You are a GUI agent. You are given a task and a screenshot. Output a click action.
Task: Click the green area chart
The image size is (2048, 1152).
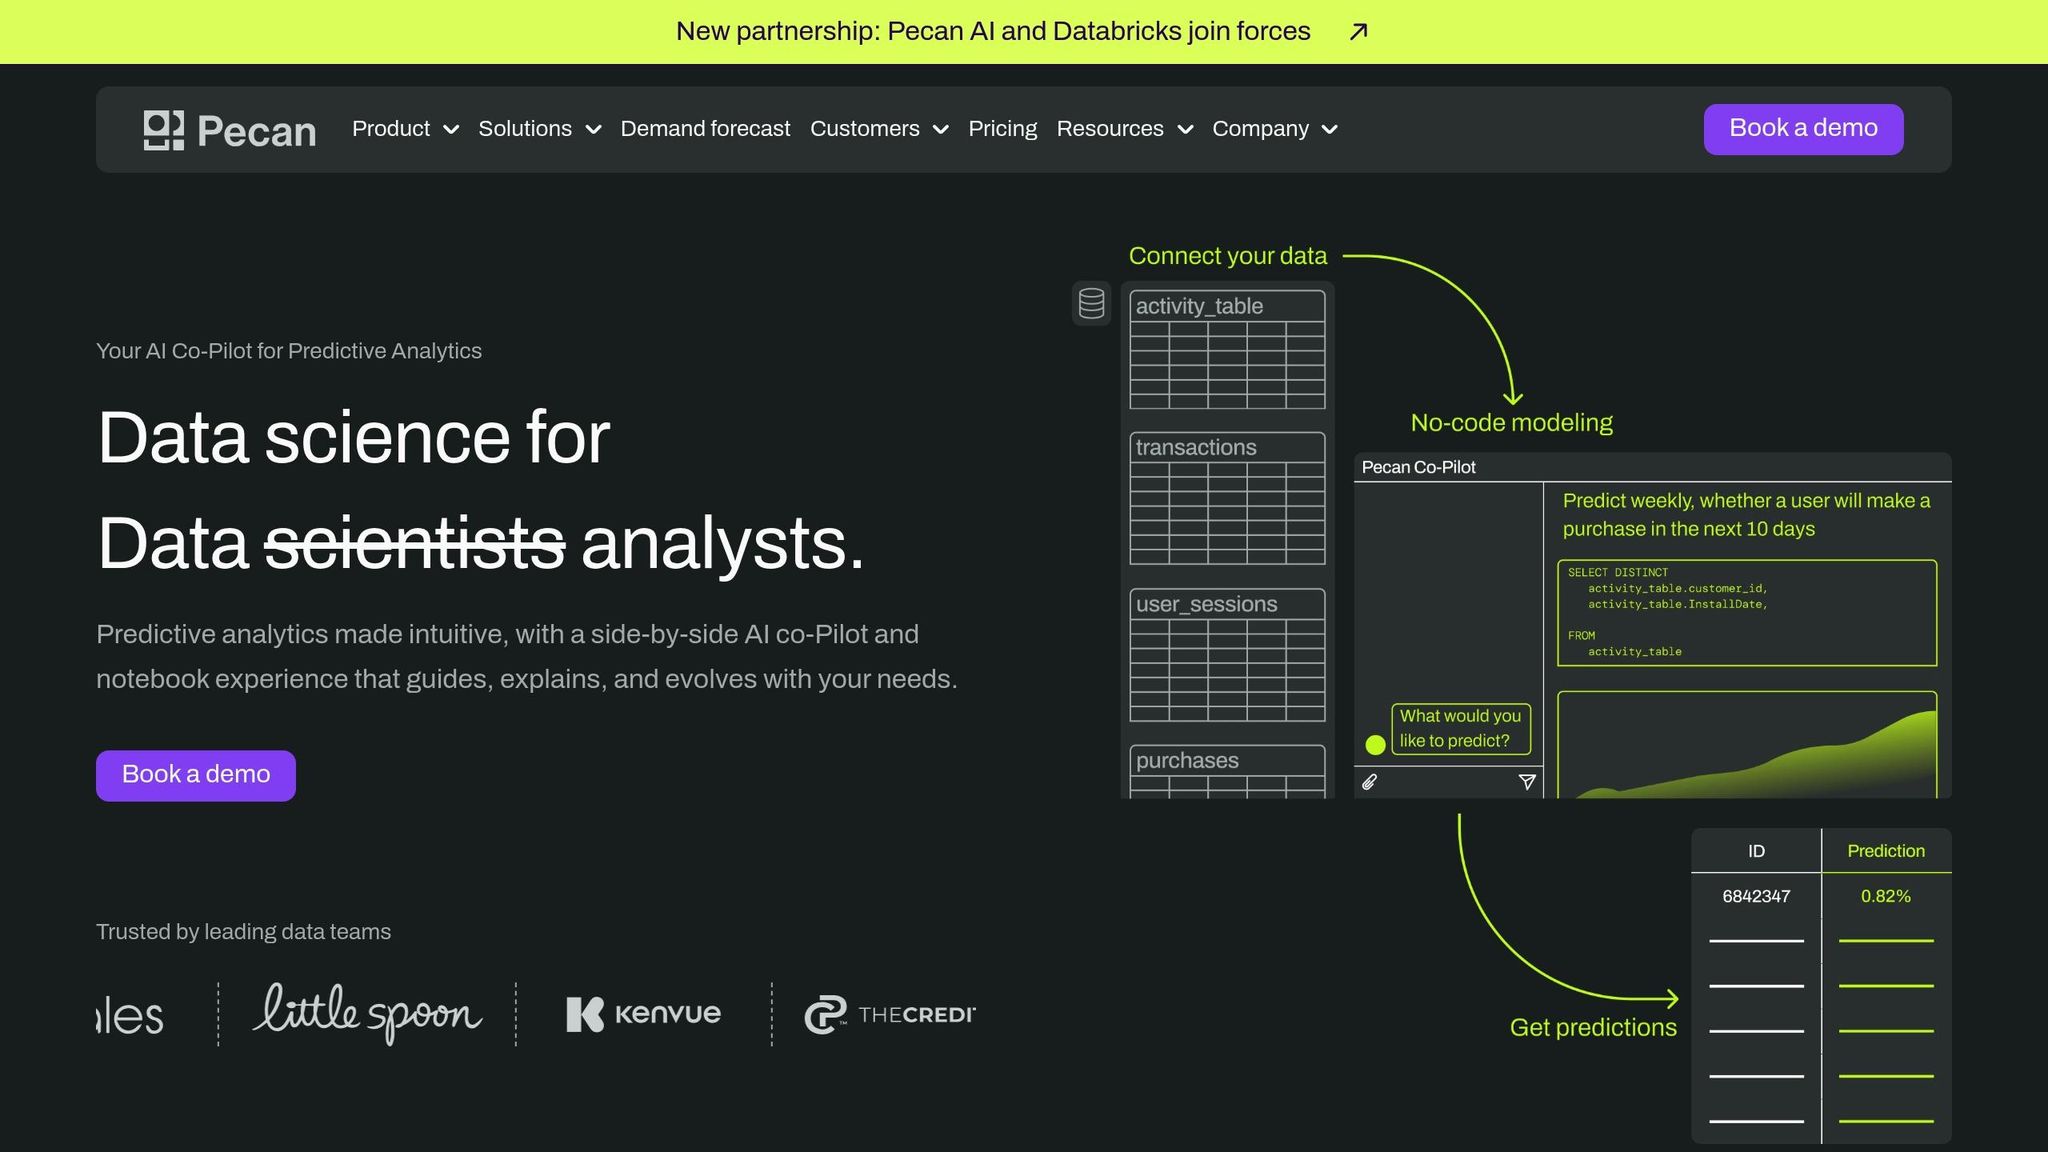pyautogui.click(x=1747, y=745)
